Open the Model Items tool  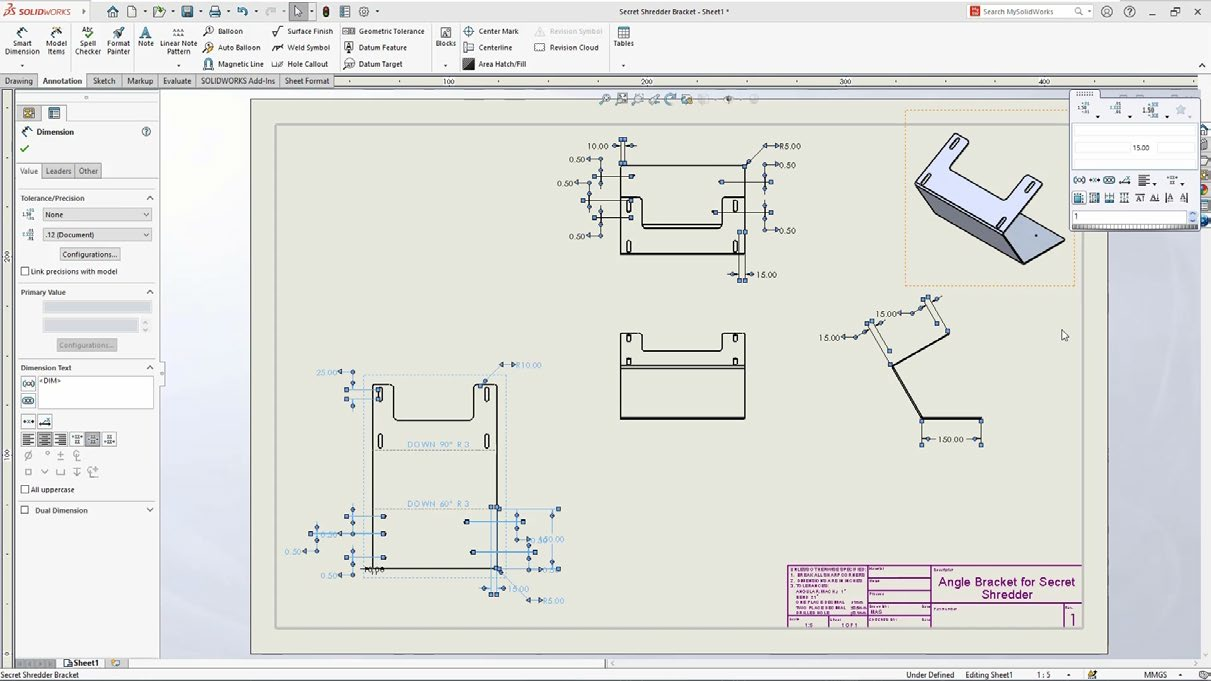click(56, 40)
